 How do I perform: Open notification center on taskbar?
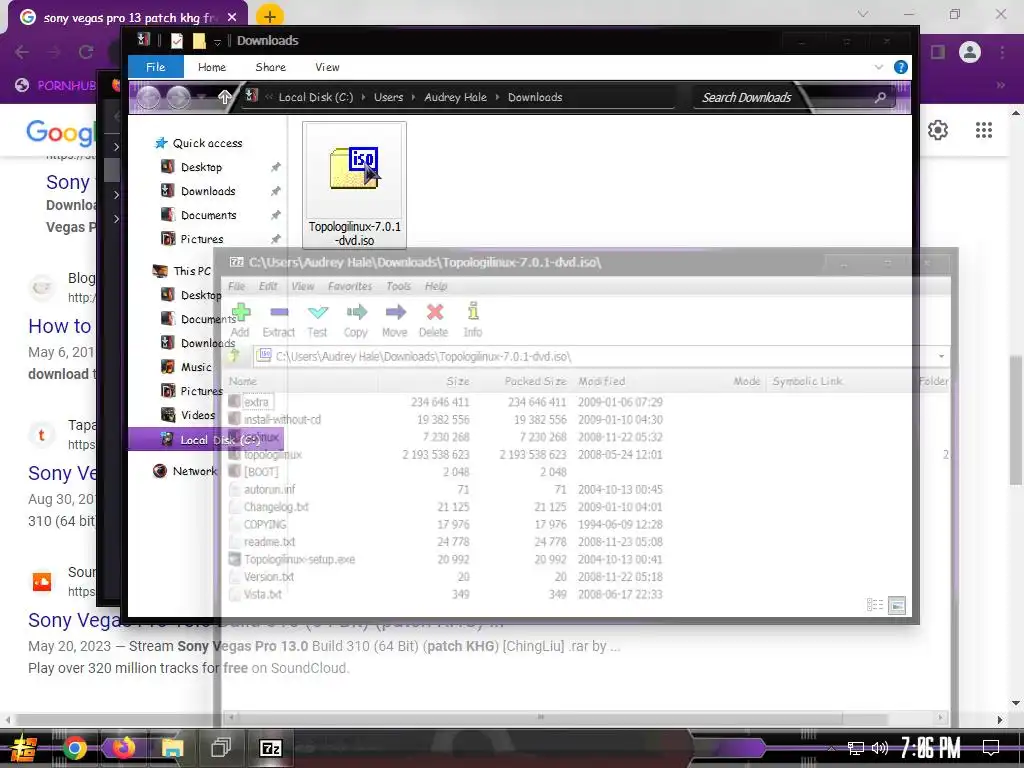(x=991, y=748)
